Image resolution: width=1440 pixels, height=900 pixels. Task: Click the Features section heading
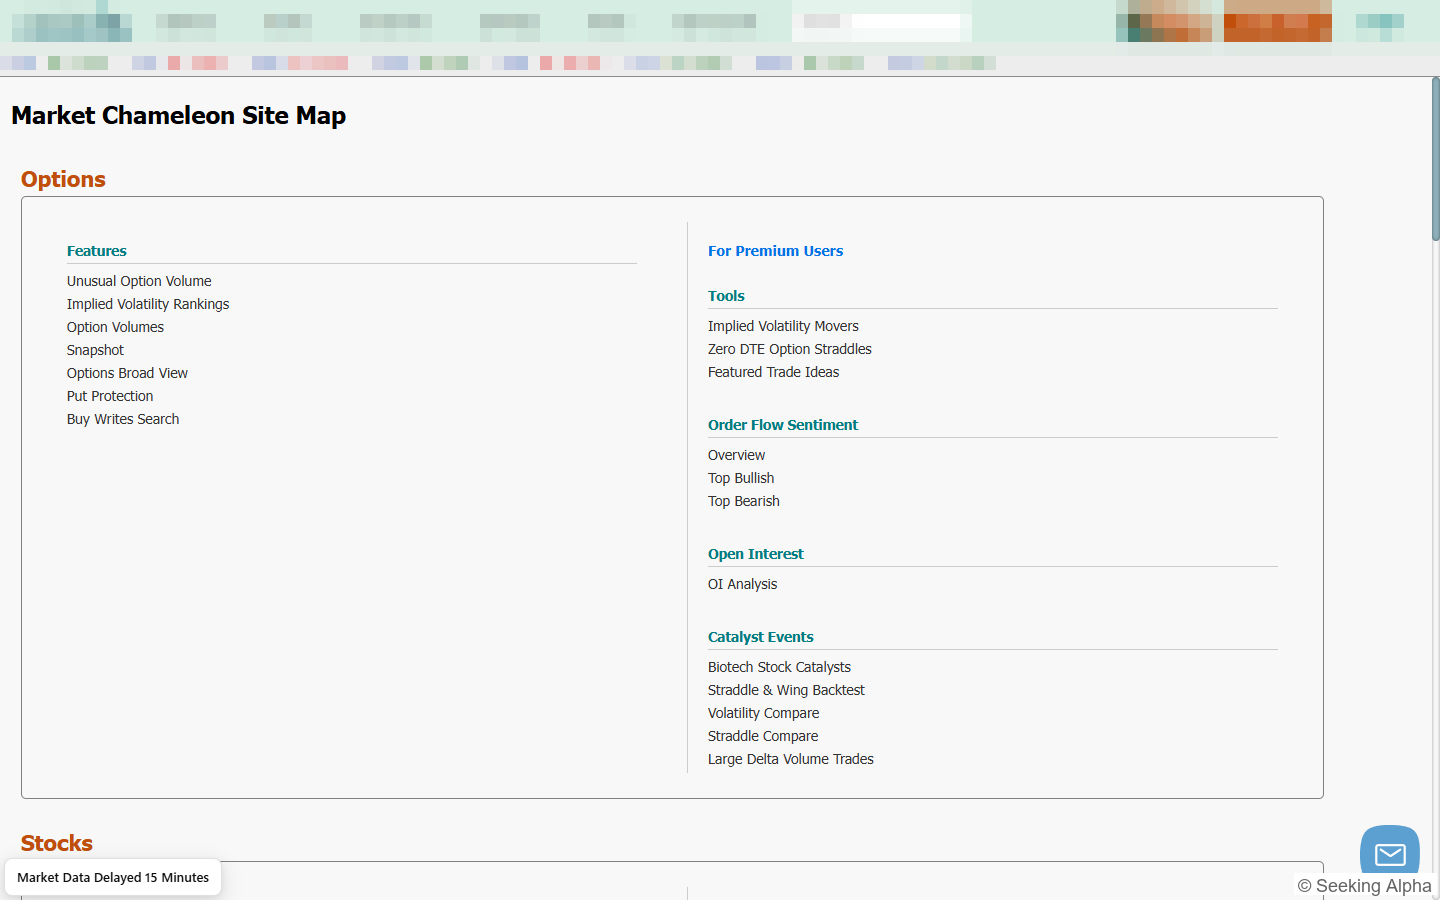tap(97, 251)
